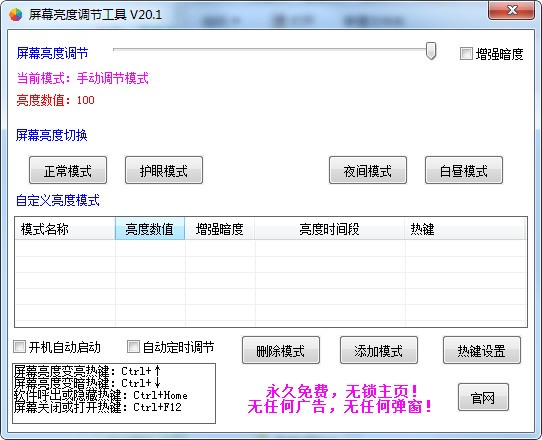Activate 护眼模式 button

164,170
